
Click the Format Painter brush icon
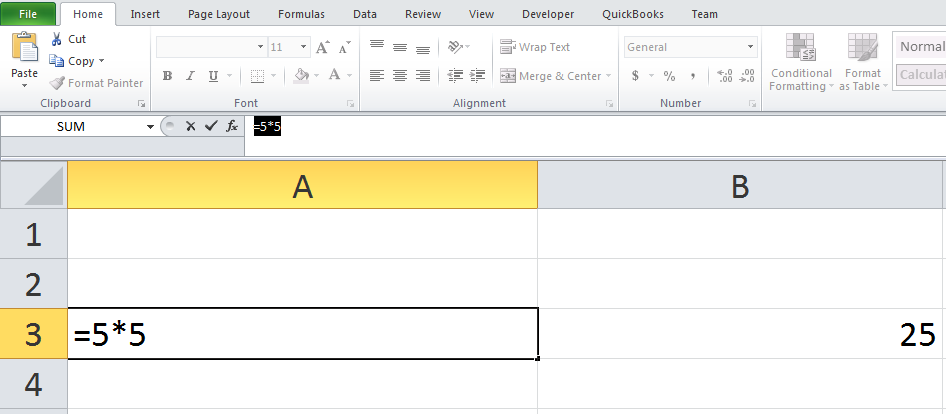tap(57, 83)
